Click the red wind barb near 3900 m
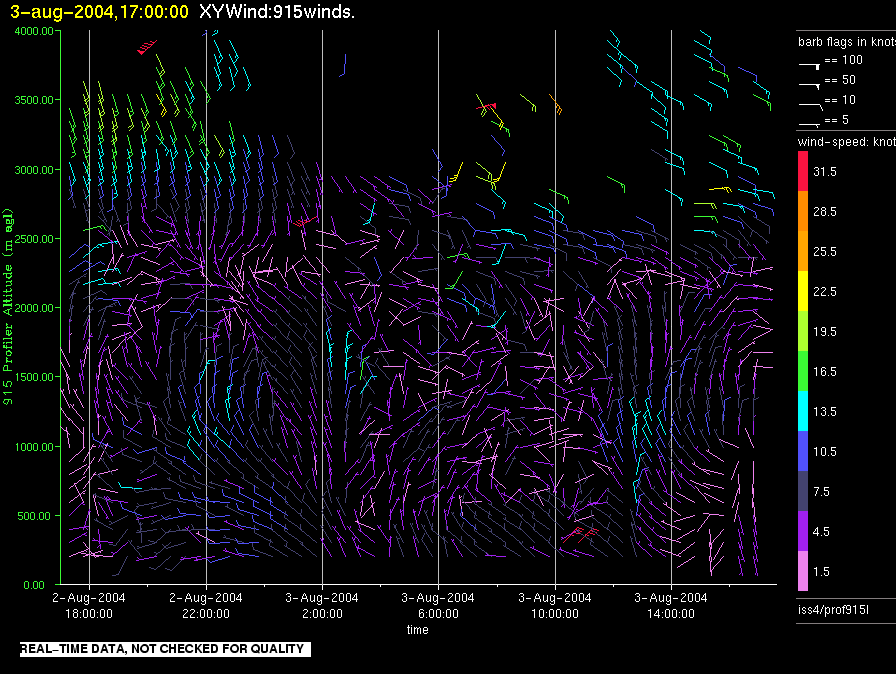The width and height of the screenshot is (896, 674). pos(147,47)
